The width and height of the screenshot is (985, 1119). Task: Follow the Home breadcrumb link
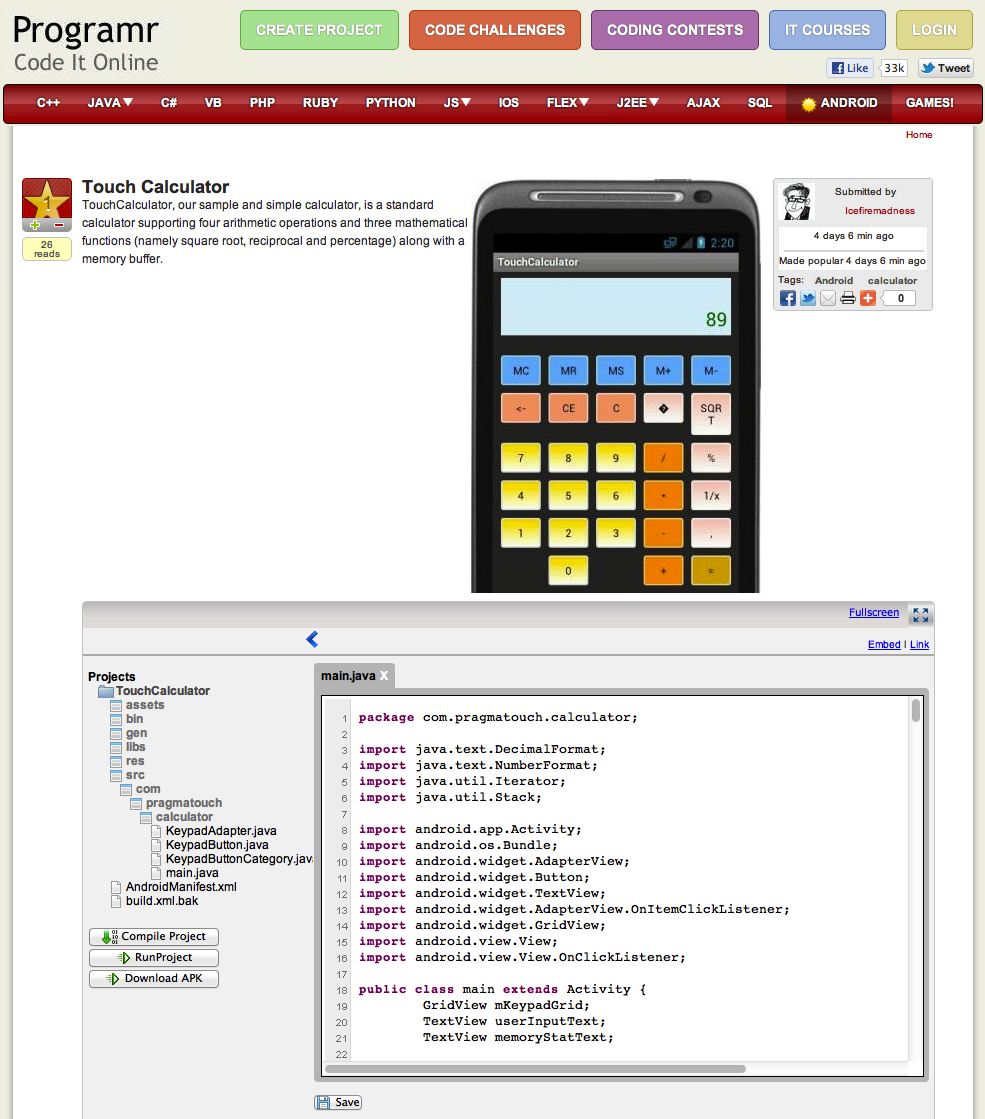pyautogui.click(x=919, y=134)
